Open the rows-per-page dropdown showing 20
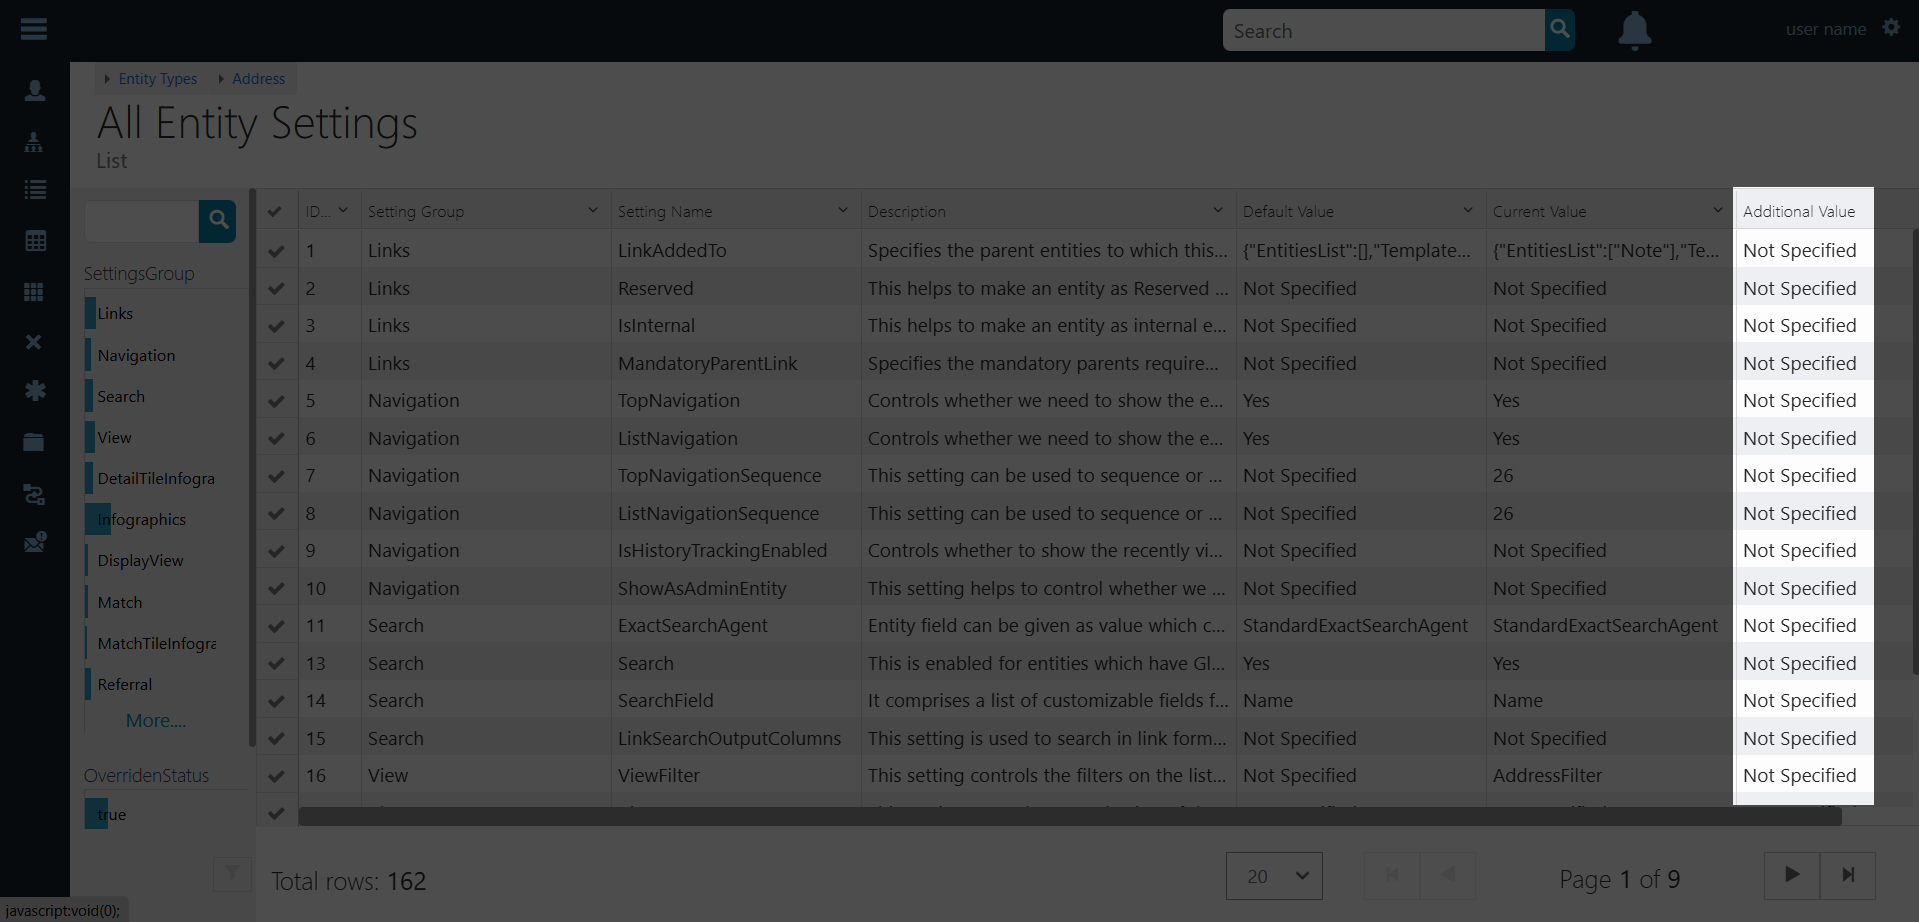 coord(1274,876)
